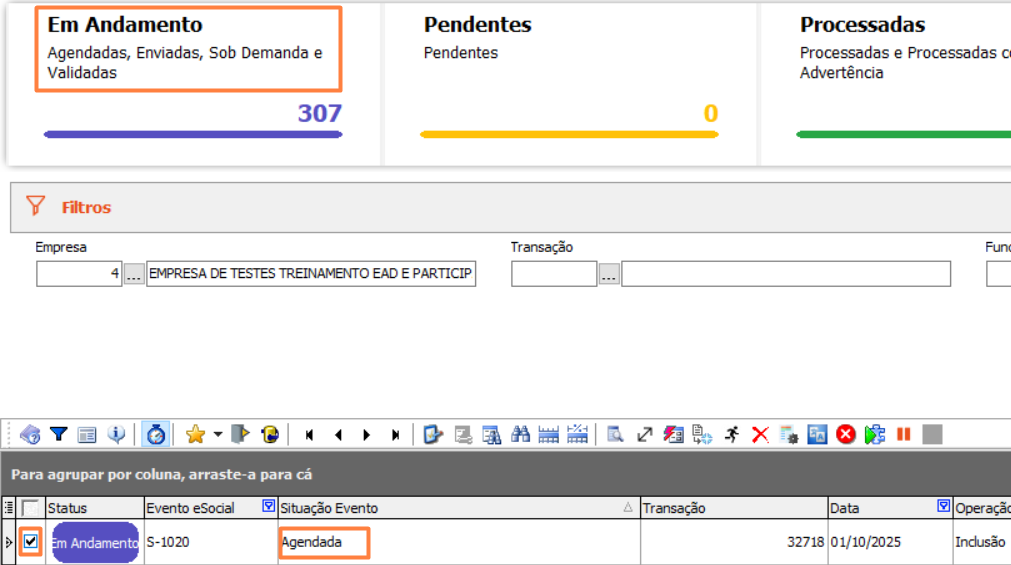The image size is (1011, 565).
Task: Uncheck the S-1020 row checkbox
Action: (x=31, y=542)
